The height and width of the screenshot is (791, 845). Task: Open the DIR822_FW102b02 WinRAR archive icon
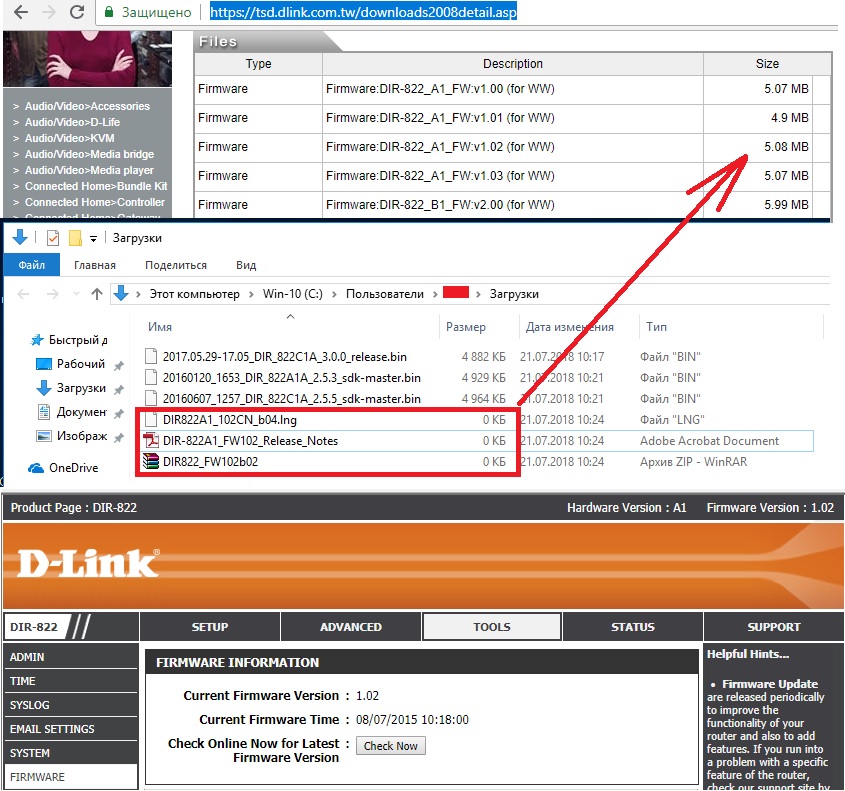151,461
